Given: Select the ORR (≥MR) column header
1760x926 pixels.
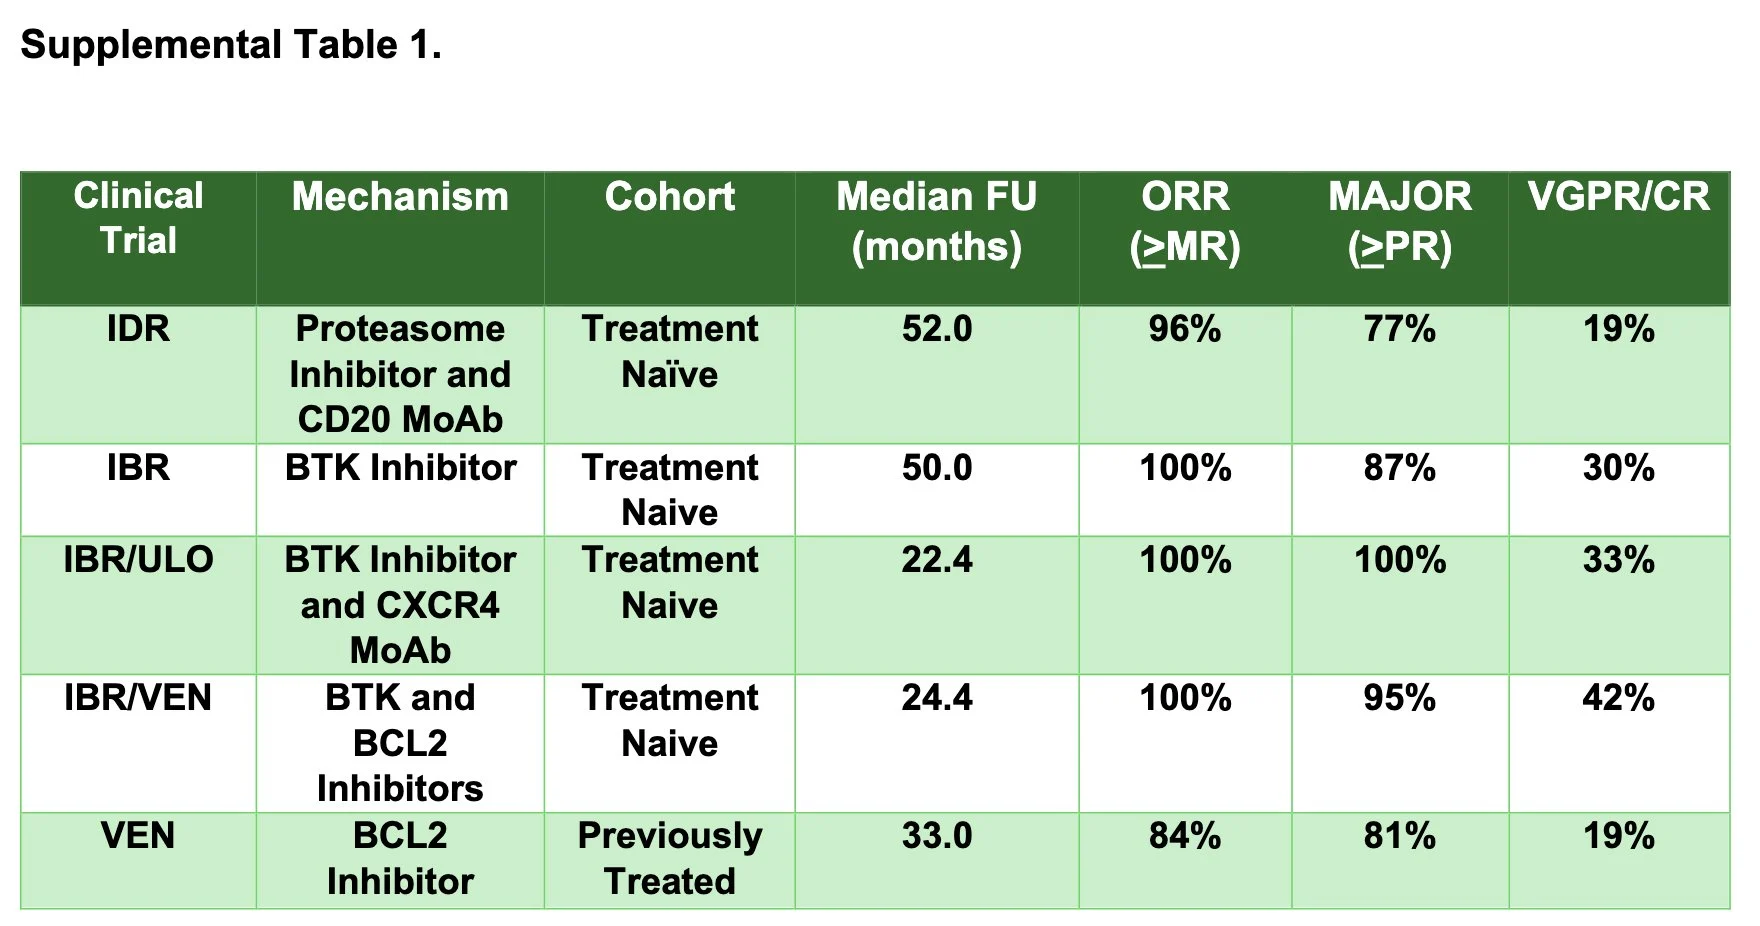Looking at the screenshot, I should click(x=1185, y=221).
